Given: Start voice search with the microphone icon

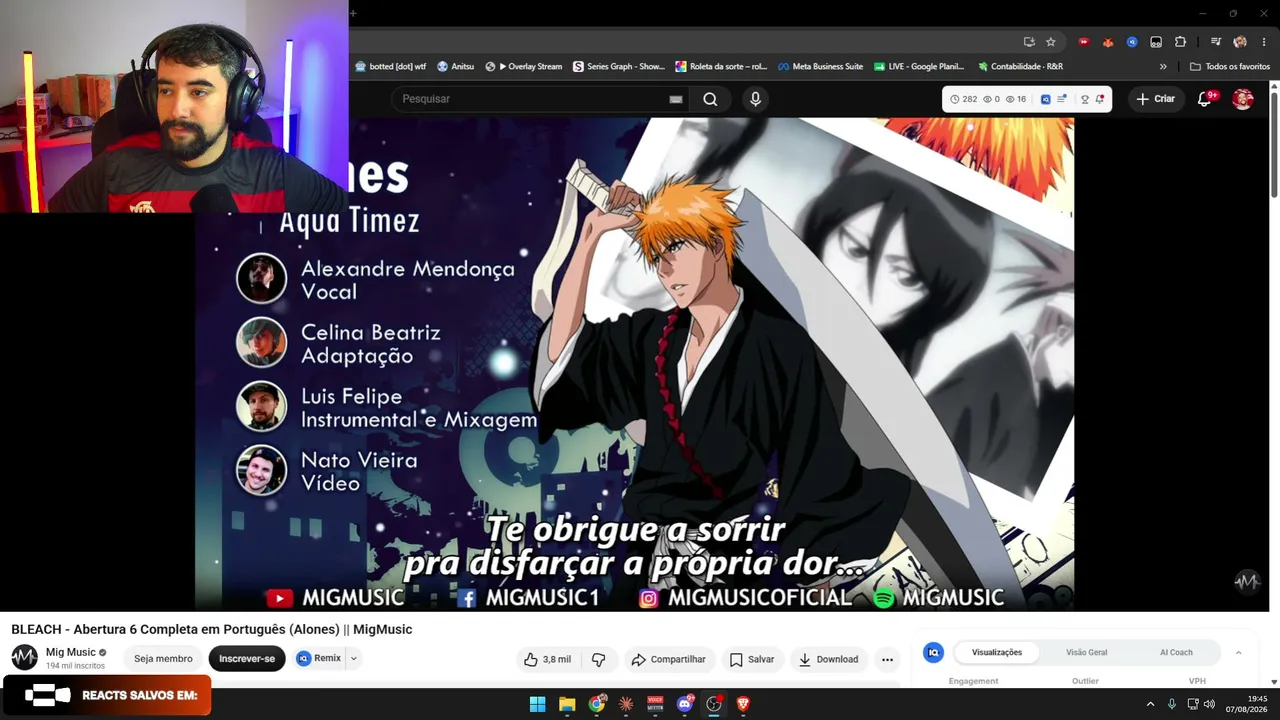Looking at the screenshot, I should pyautogui.click(x=755, y=99).
